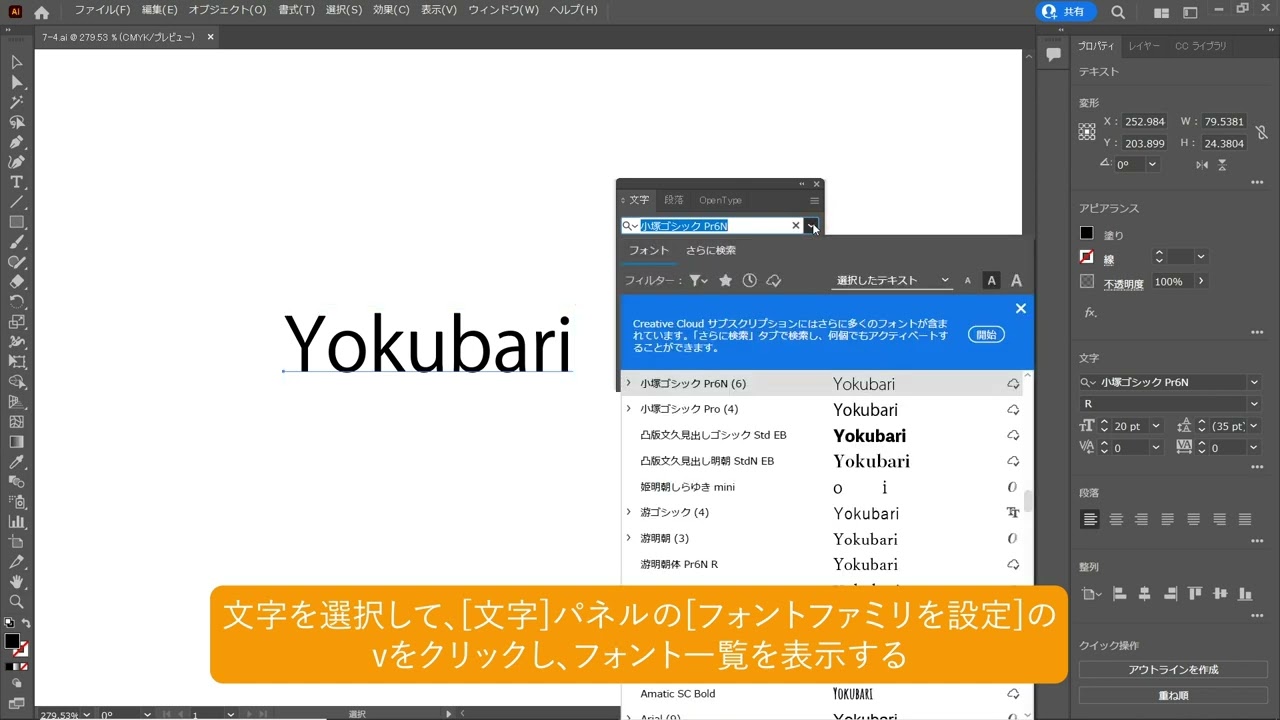Select the Rectangle tool
Image resolution: width=1280 pixels, height=720 pixels.
pos(17,222)
